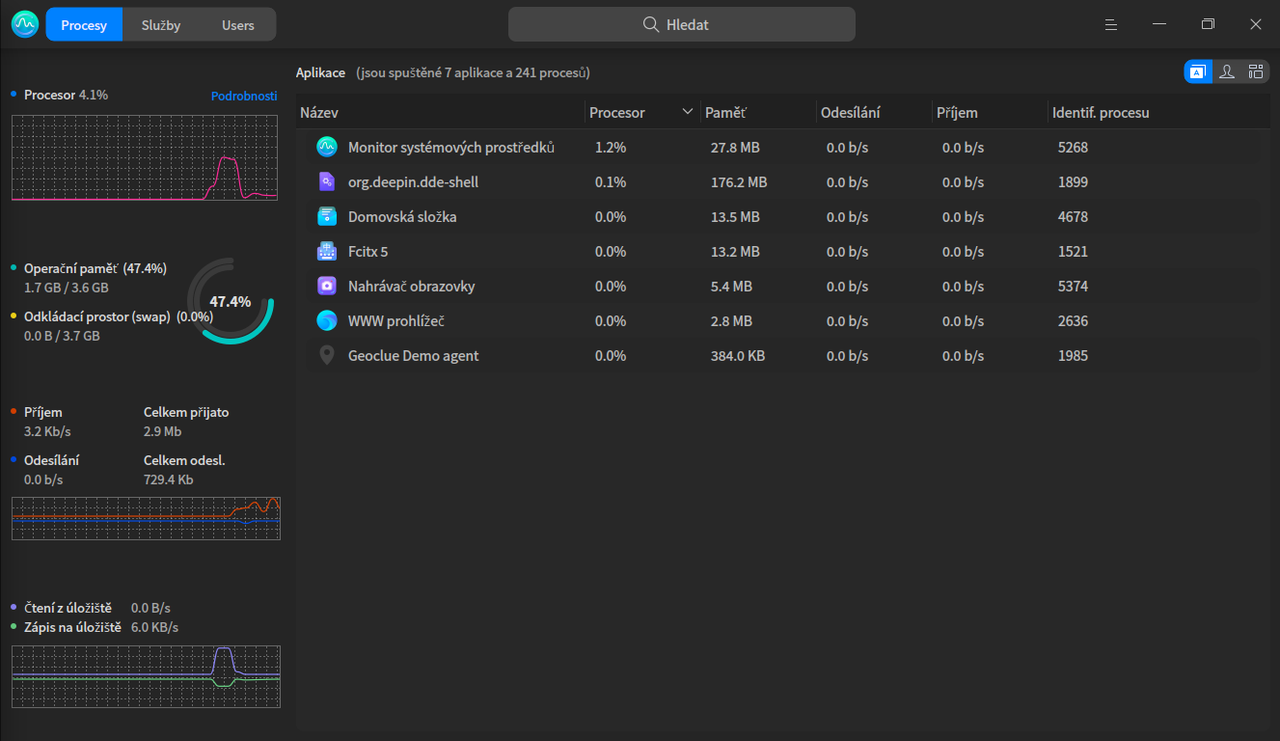The width and height of the screenshot is (1280, 741).
Task: Click the Zápis na úložiště label
Action: (x=73, y=627)
